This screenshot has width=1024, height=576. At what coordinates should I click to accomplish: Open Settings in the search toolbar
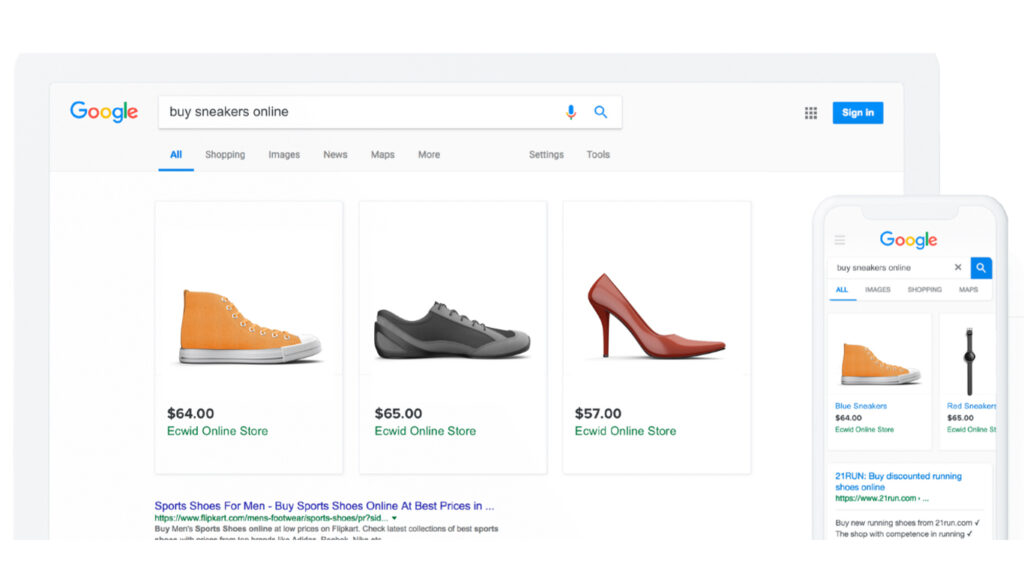coord(546,155)
